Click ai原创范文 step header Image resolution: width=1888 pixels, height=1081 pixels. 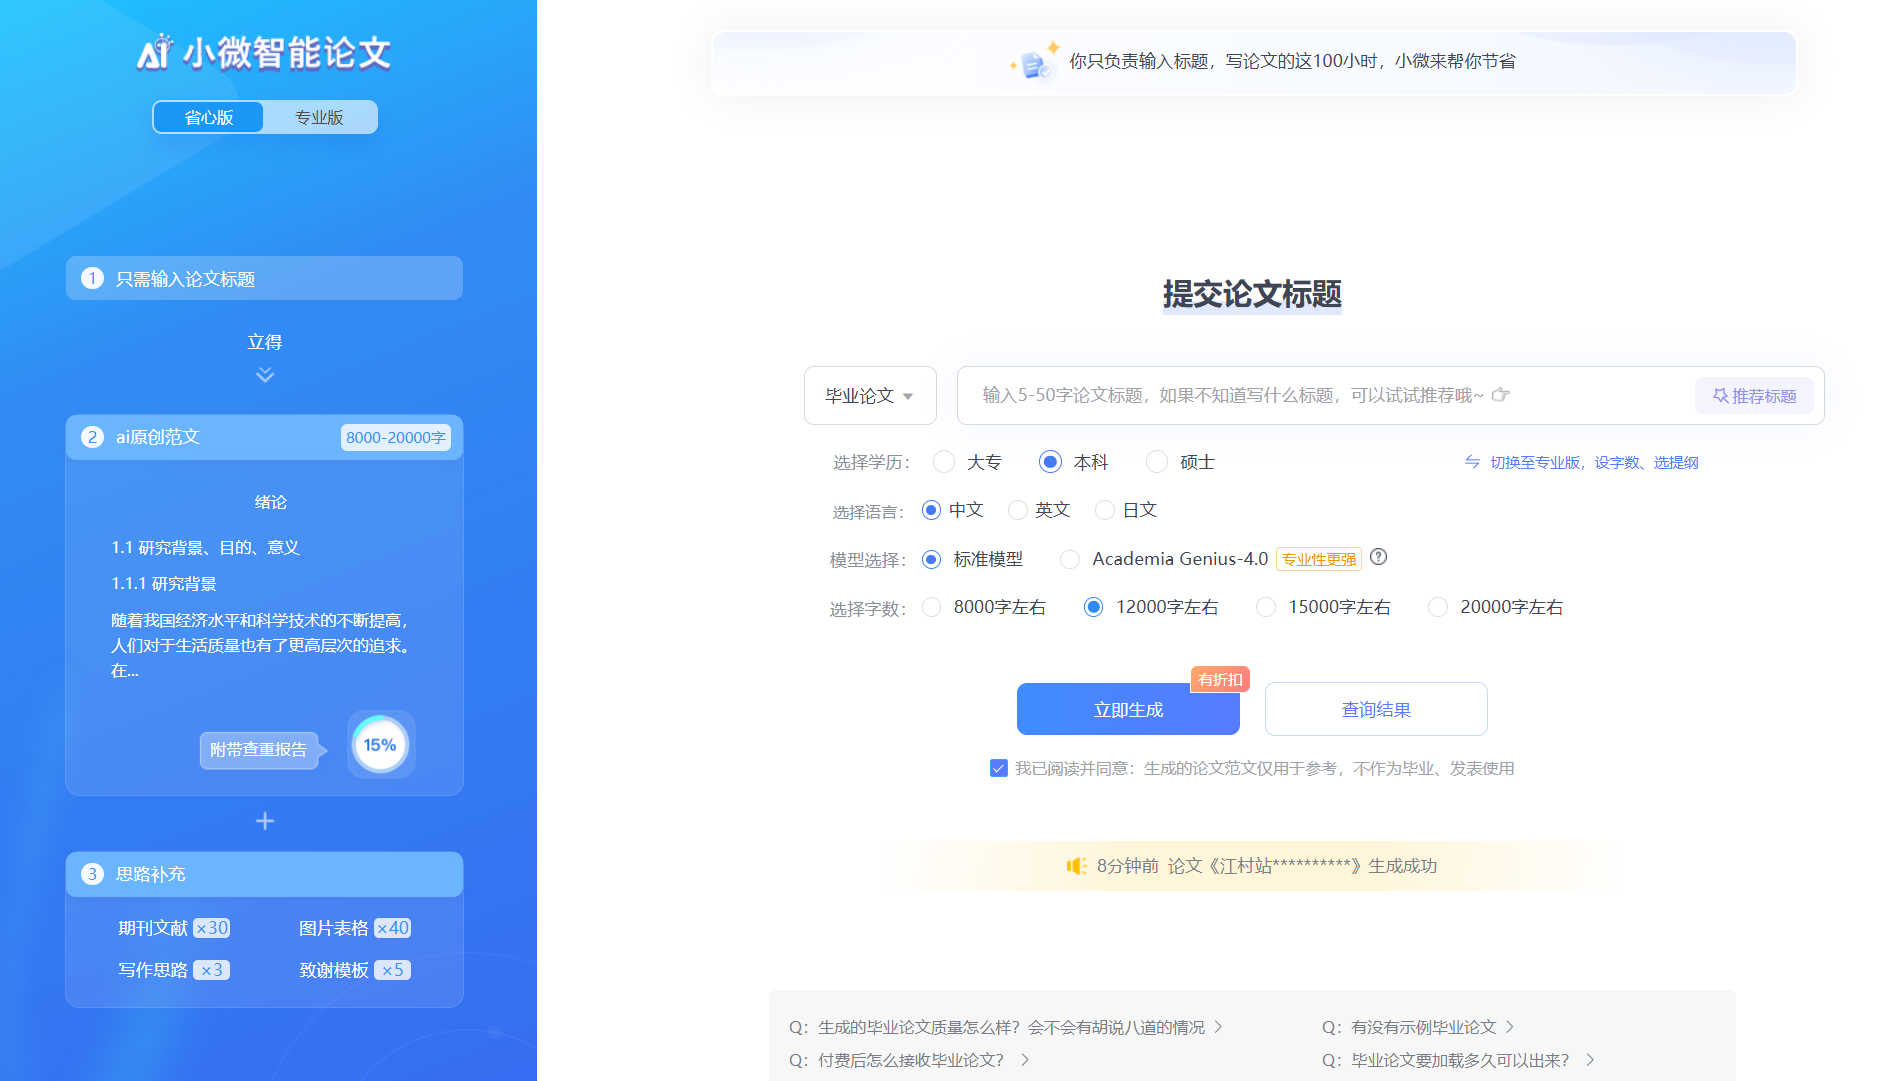click(x=264, y=437)
